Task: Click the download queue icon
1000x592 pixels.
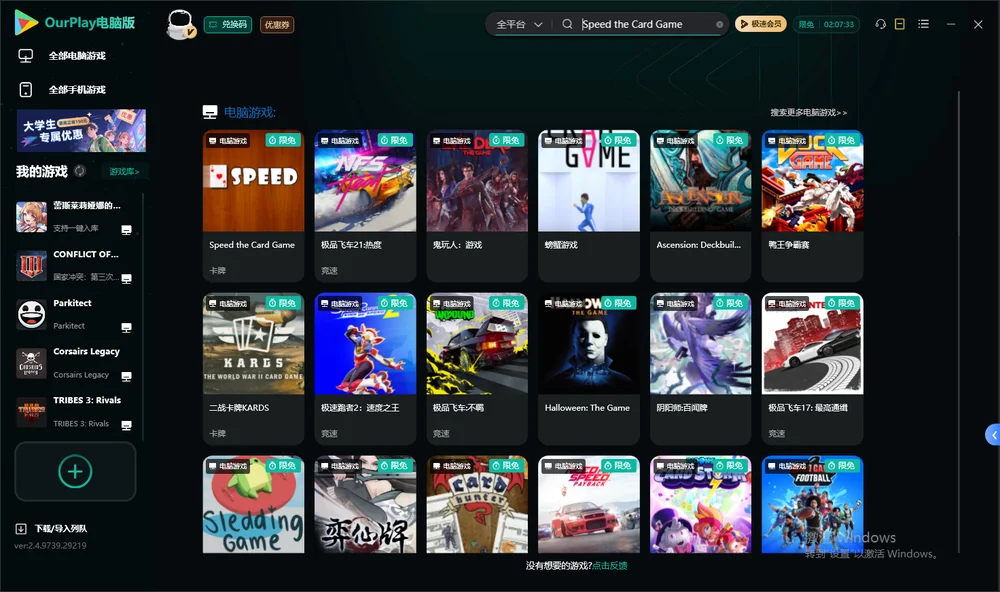Action: point(21,529)
